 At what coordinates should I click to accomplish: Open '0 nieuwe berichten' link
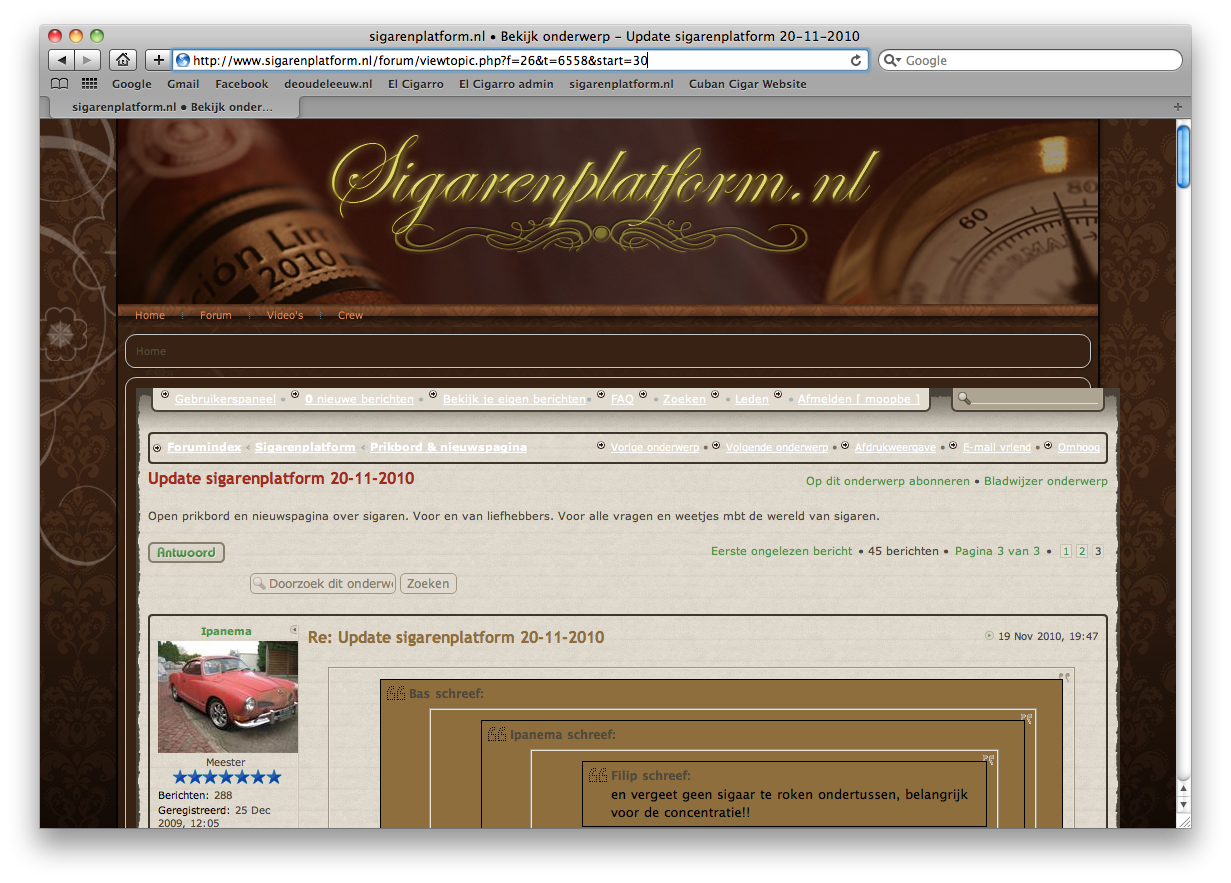click(359, 399)
